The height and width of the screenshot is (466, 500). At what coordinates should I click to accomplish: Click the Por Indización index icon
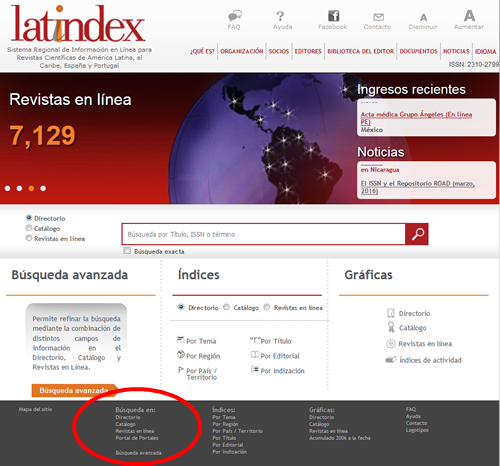tap(255, 369)
